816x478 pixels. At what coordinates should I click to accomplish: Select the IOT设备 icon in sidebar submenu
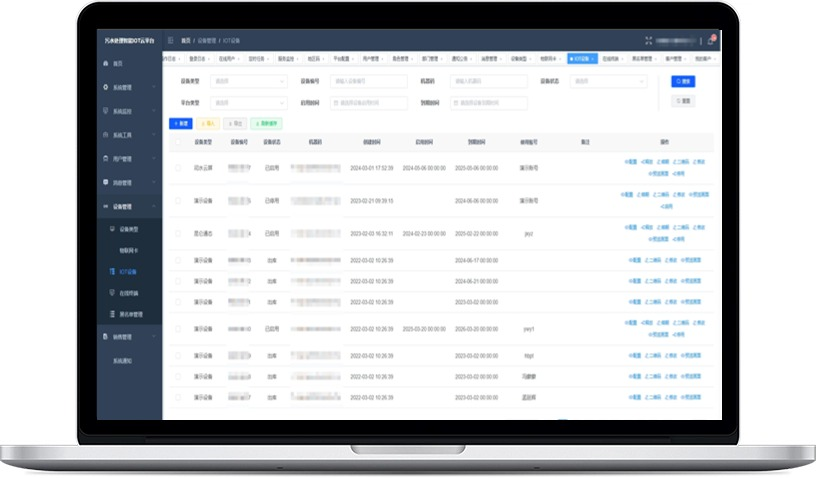(x=112, y=272)
